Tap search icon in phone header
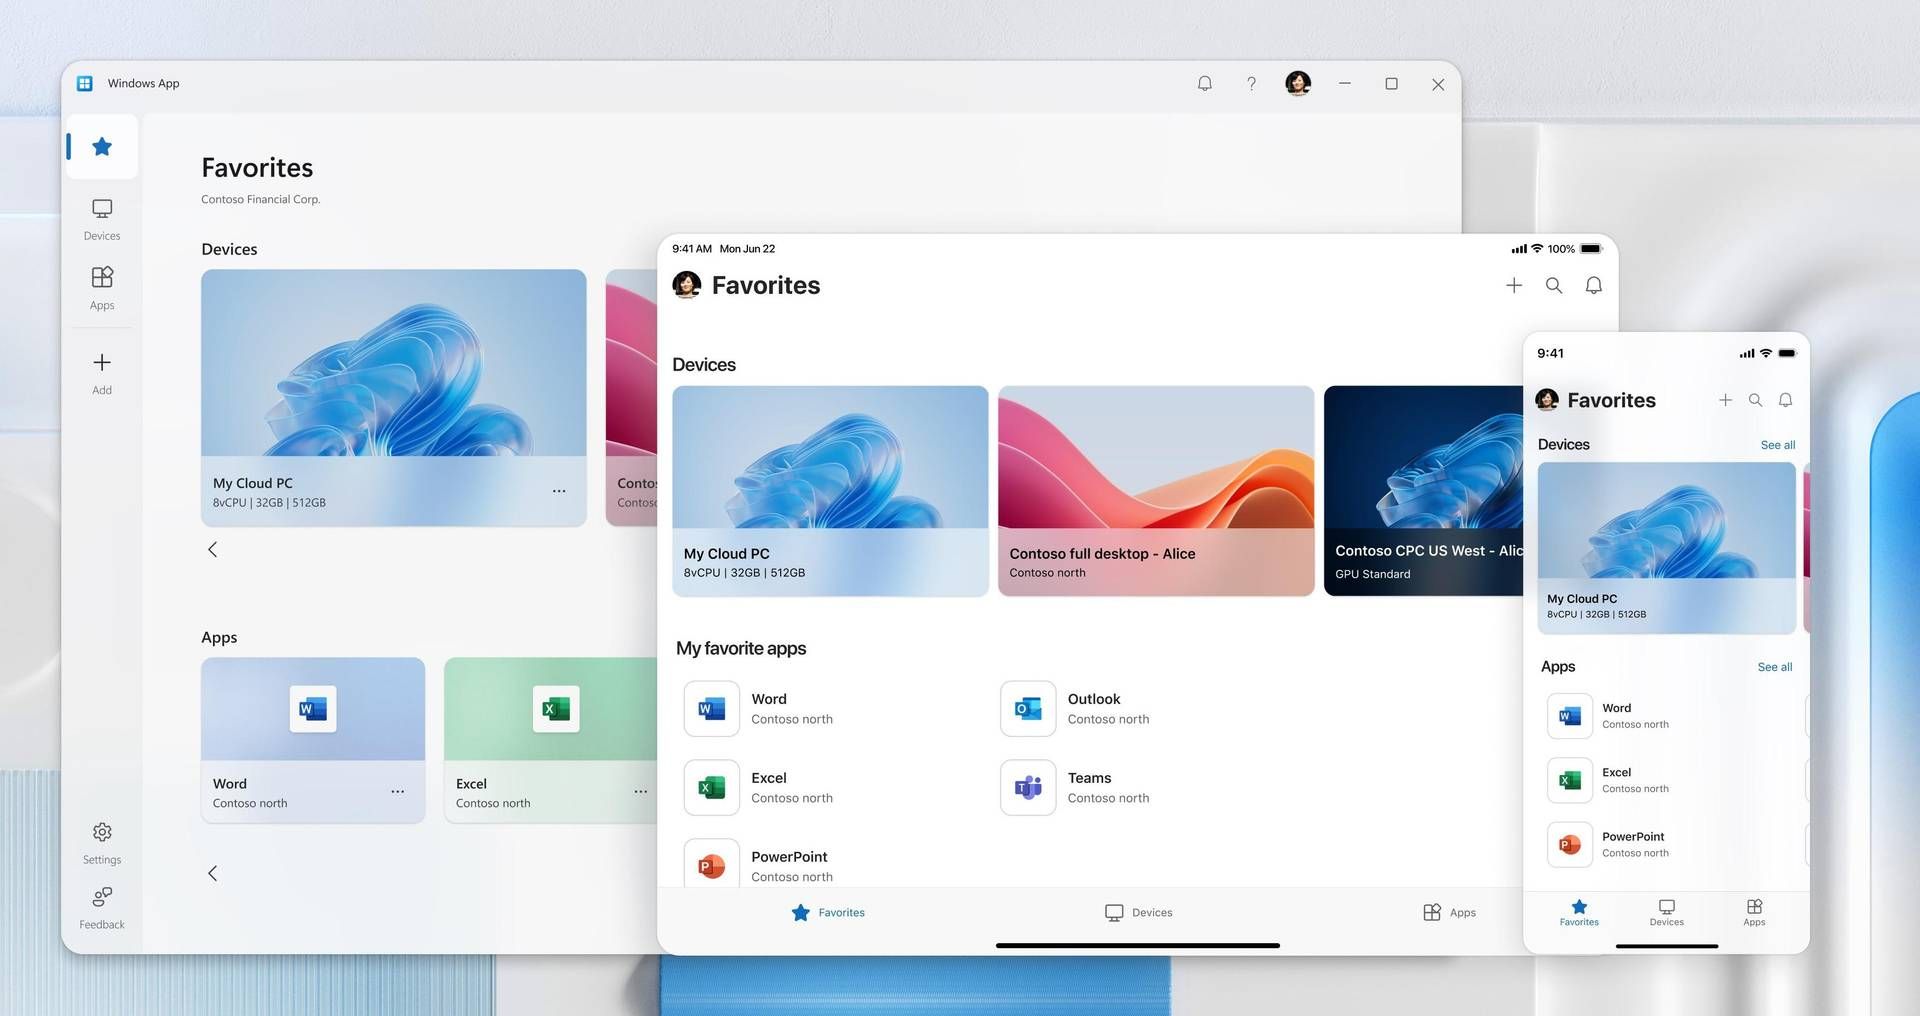 pyautogui.click(x=1755, y=400)
